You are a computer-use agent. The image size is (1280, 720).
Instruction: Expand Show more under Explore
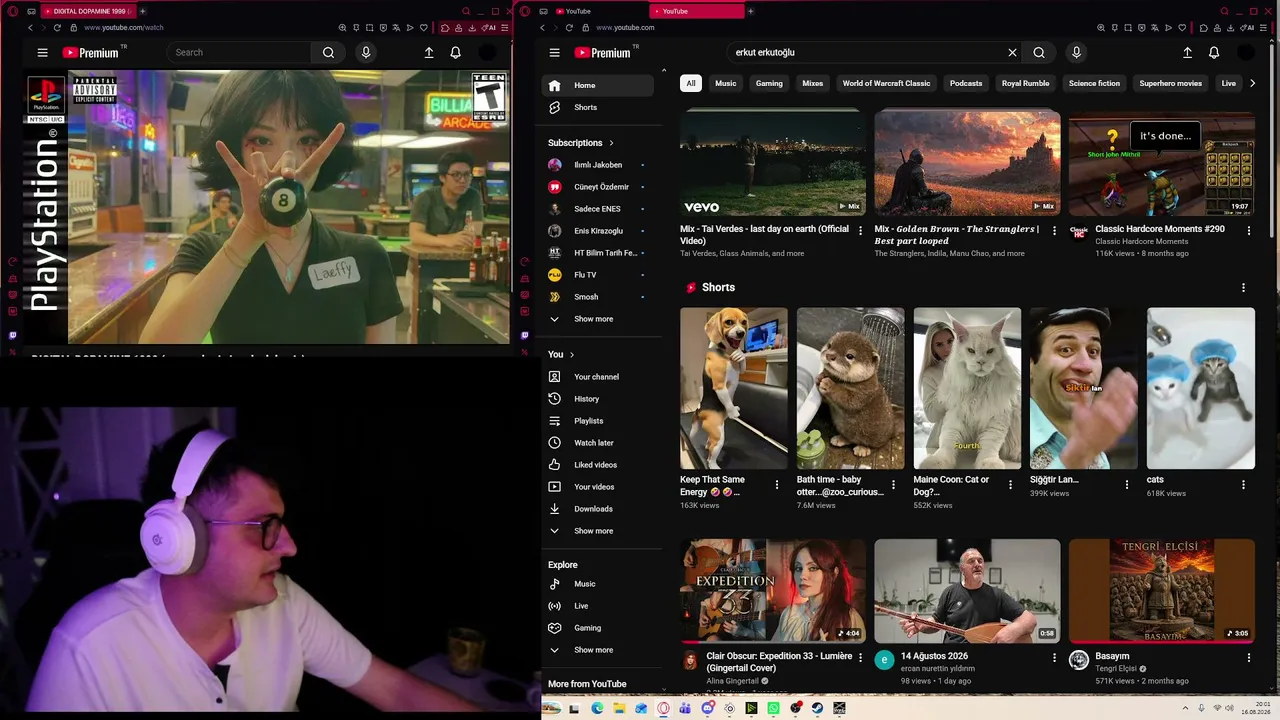(598, 650)
